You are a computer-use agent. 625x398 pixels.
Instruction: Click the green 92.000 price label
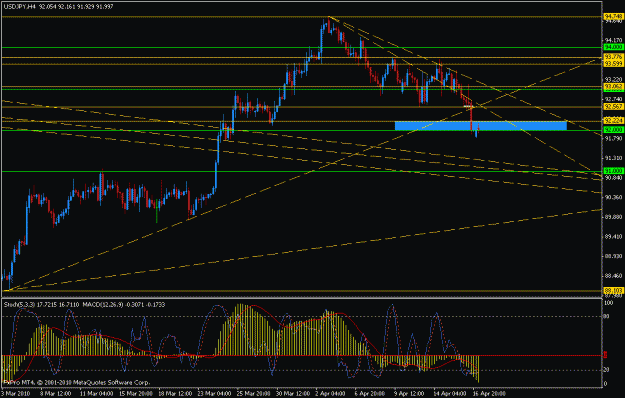(613, 130)
